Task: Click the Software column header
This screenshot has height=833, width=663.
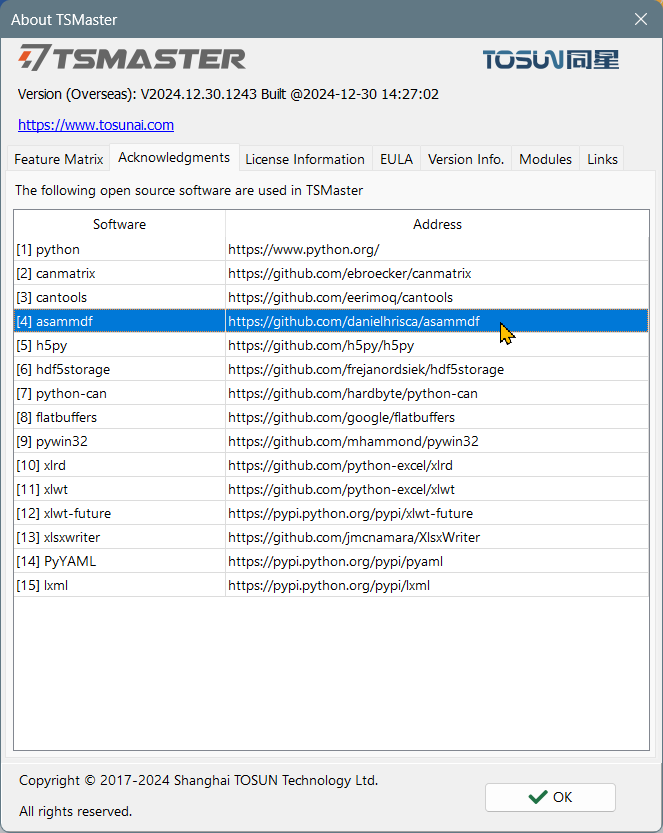Action: click(120, 224)
